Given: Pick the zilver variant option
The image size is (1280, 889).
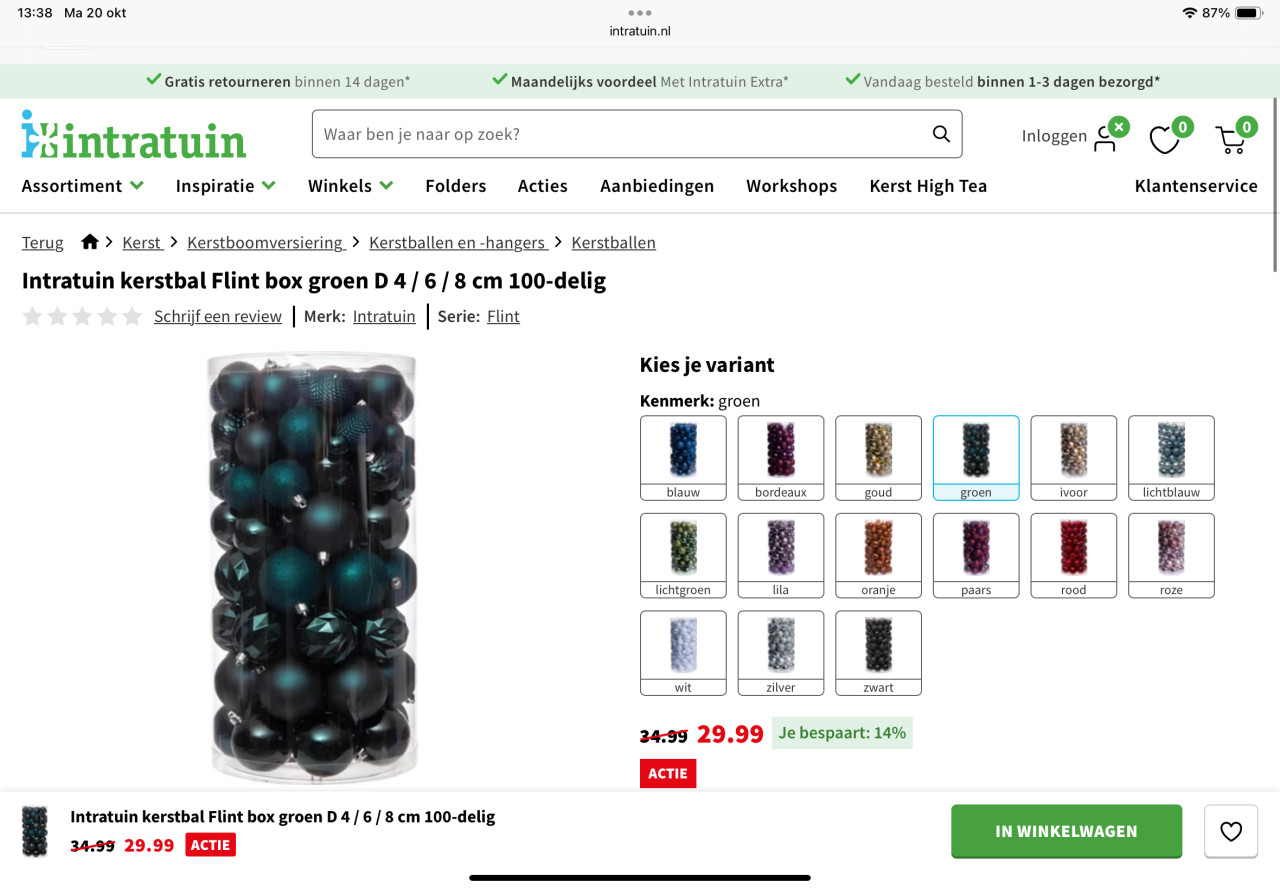Looking at the screenshot, I should click(x=781, y=653).
